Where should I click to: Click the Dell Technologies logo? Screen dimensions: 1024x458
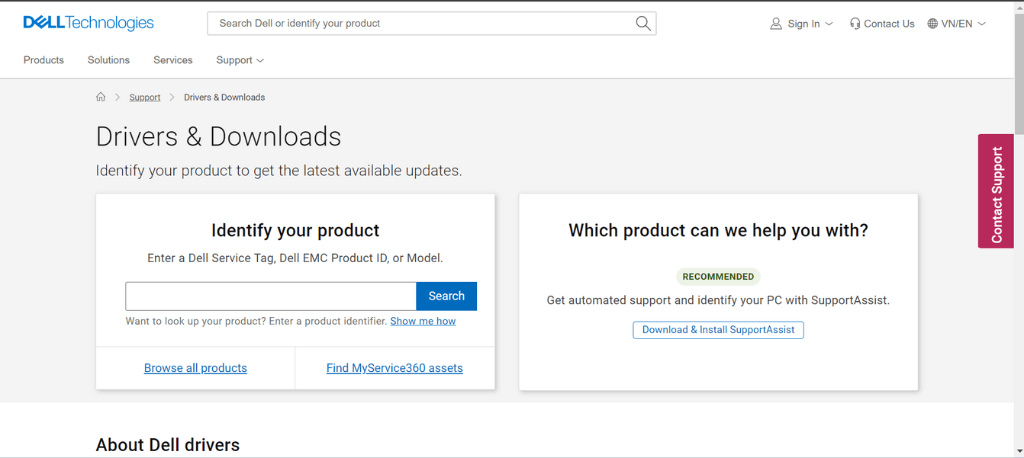point(88,23)
